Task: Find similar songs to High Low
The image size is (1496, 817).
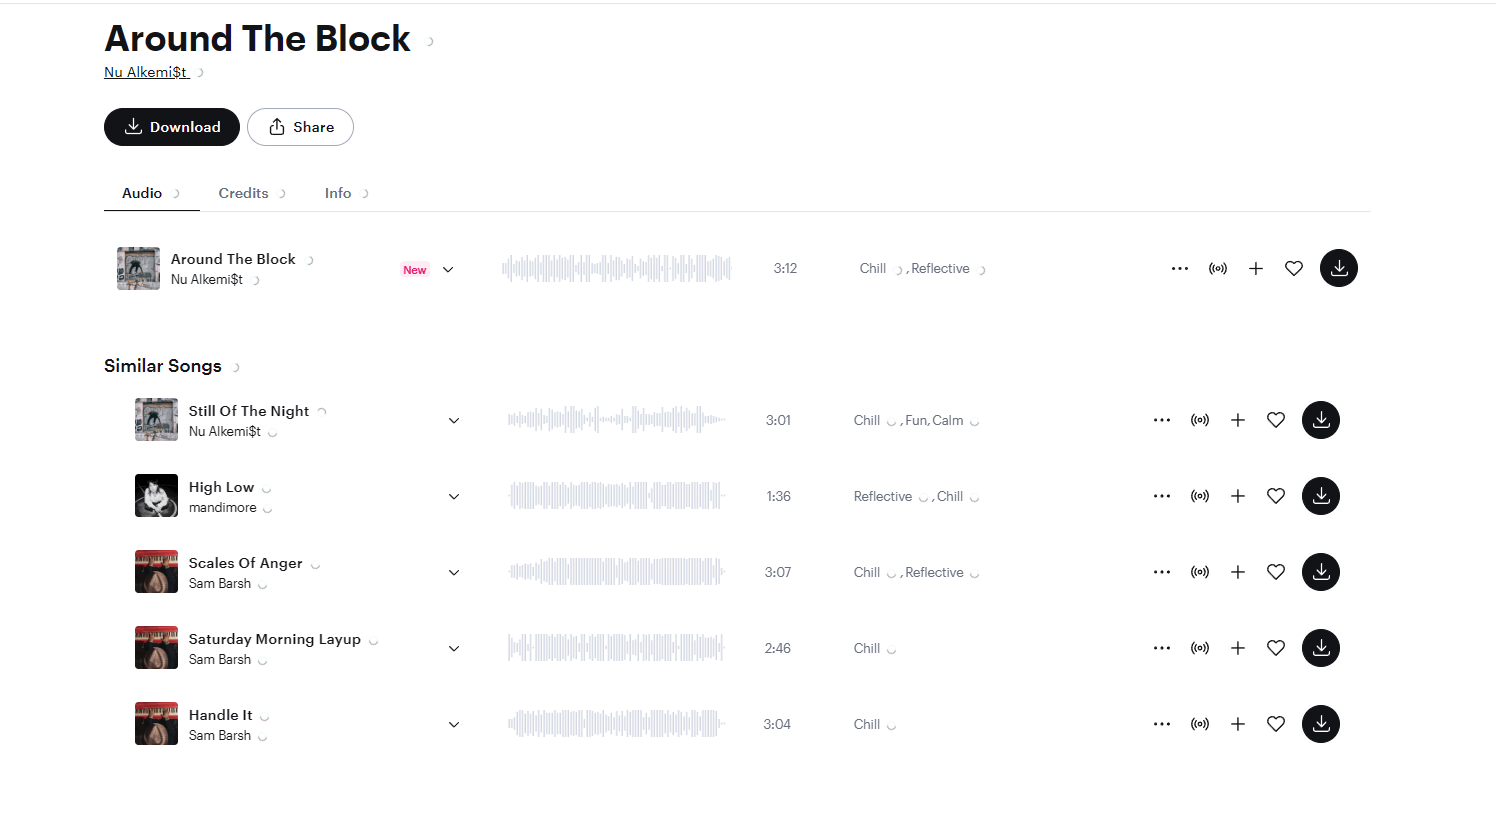Action: pyautogui.click(x=1199, y=495)
